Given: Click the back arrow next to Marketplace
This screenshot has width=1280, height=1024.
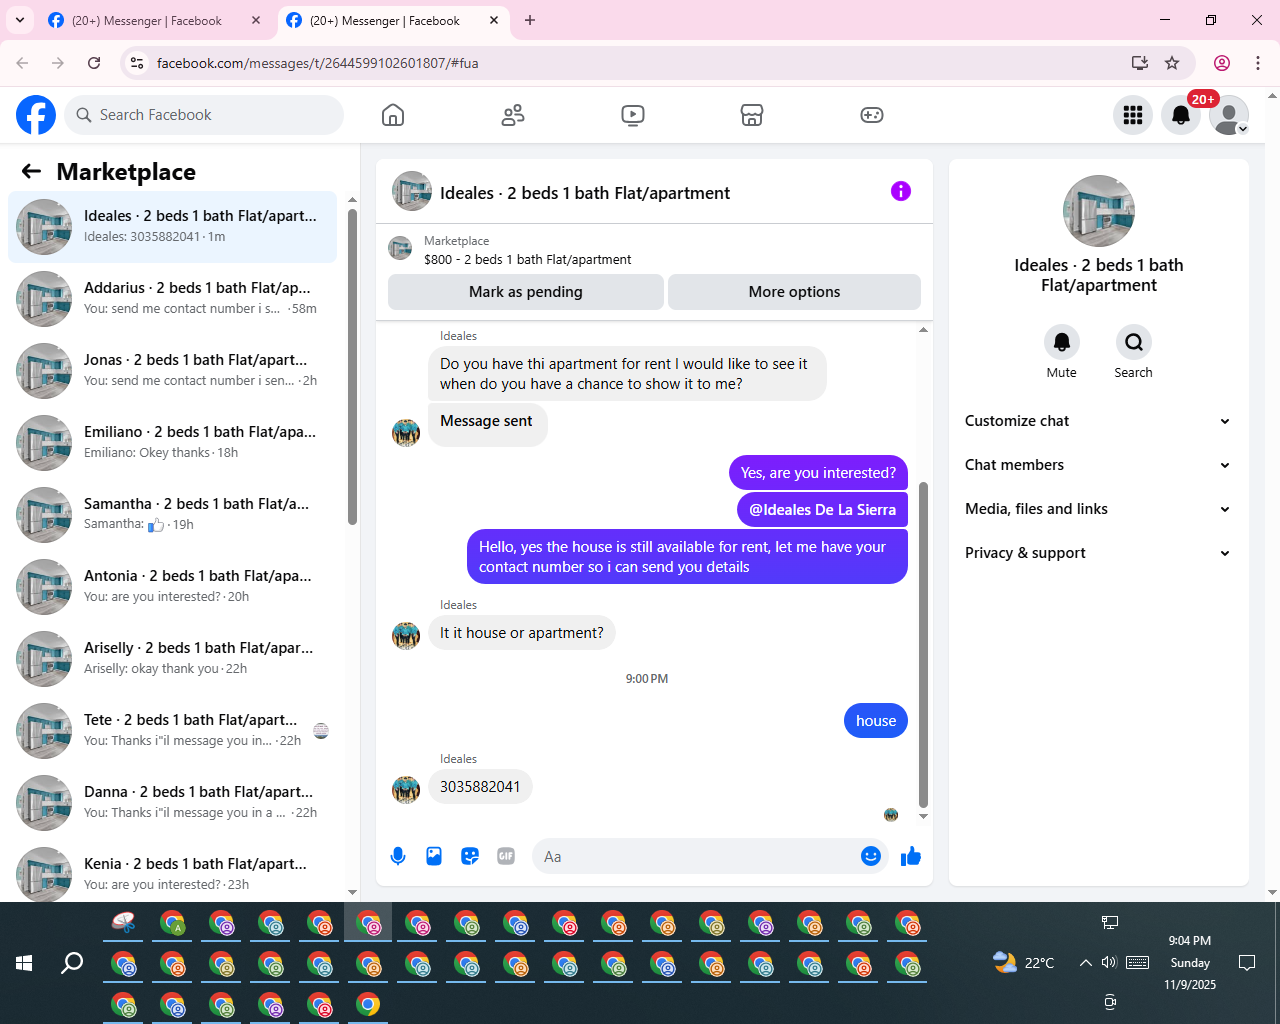Looking at the screenshot, I should [31, 172].
